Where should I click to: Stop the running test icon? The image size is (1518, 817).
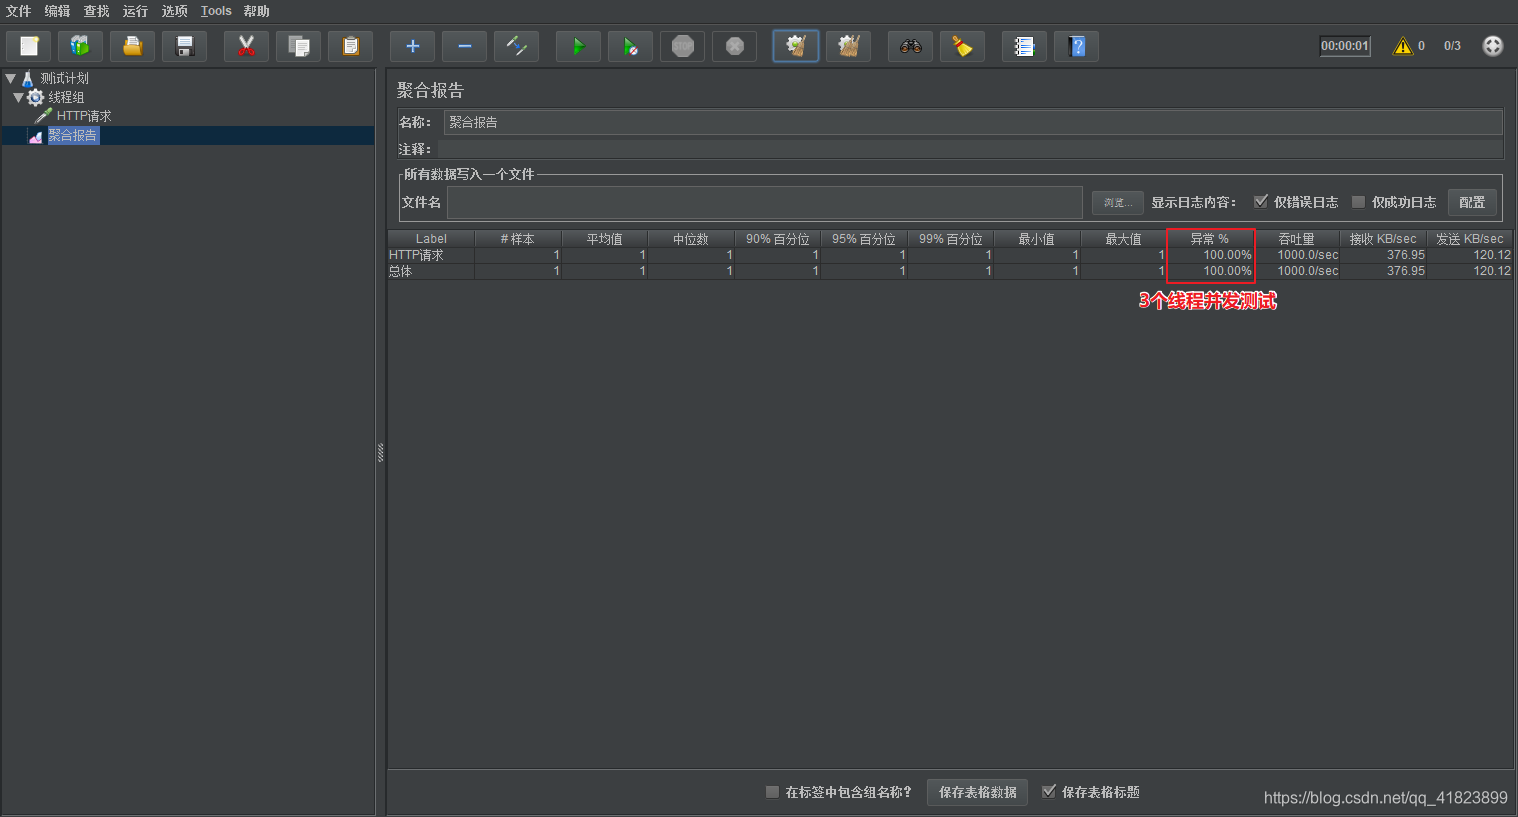pyautogui.click(x=683, y=46)
